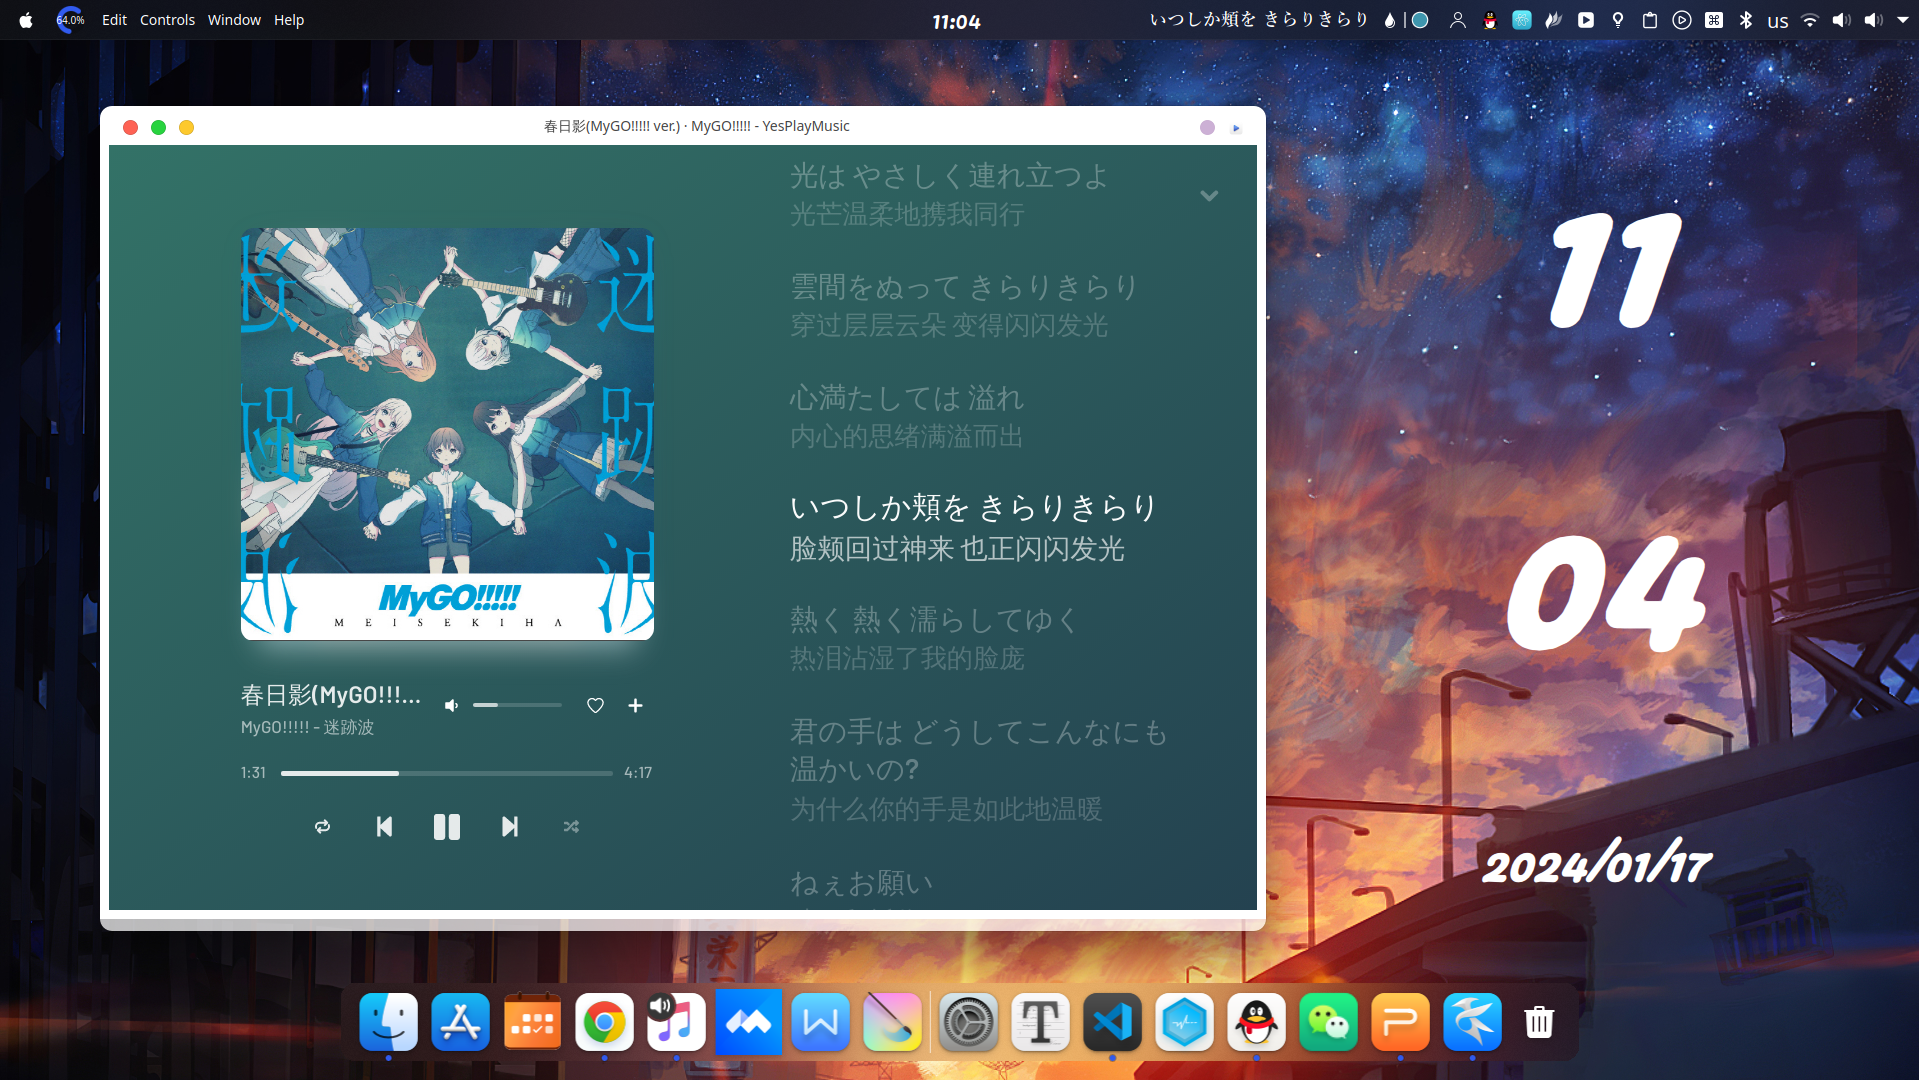Open the Window menu
The image size is (1919, 1080).
point(234,20)
